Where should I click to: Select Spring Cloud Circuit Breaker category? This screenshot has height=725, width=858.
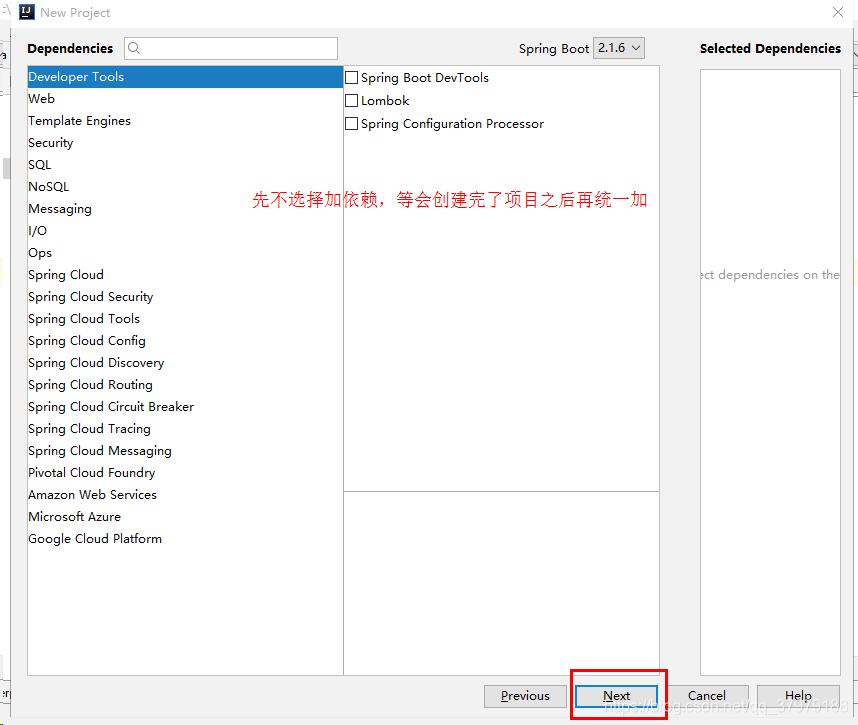[185, 407]
